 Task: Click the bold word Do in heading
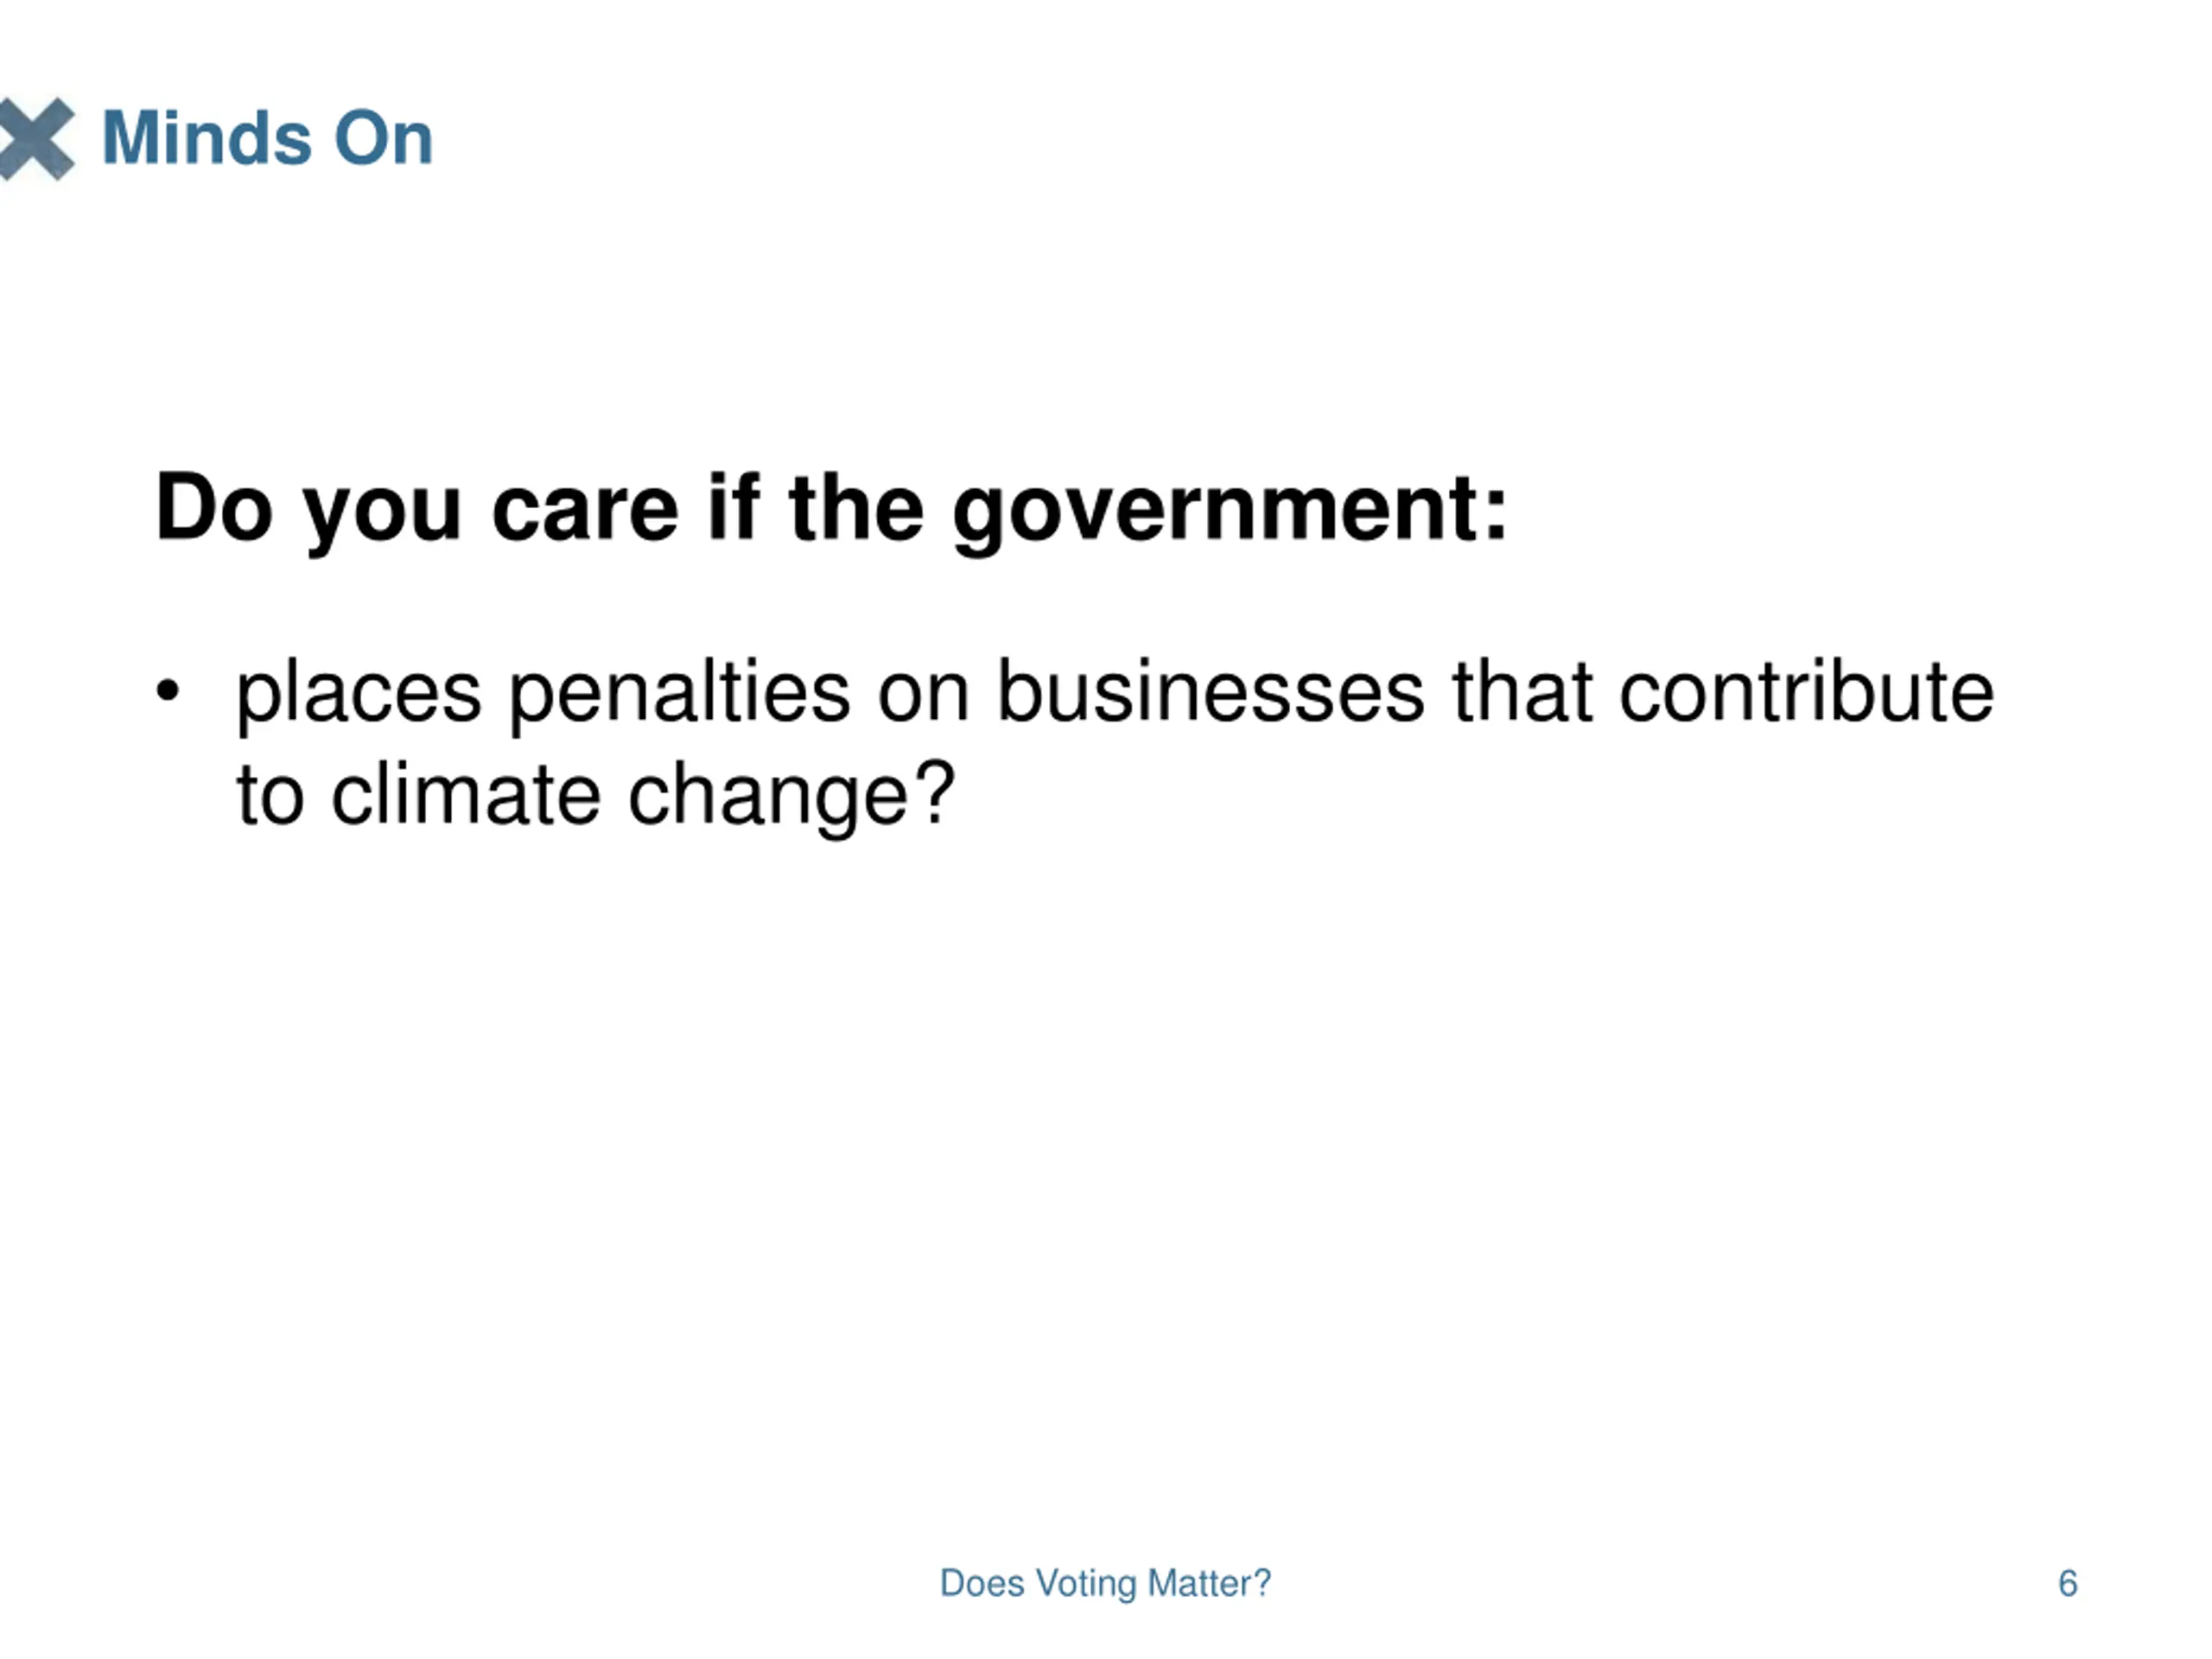click(214, 509)
